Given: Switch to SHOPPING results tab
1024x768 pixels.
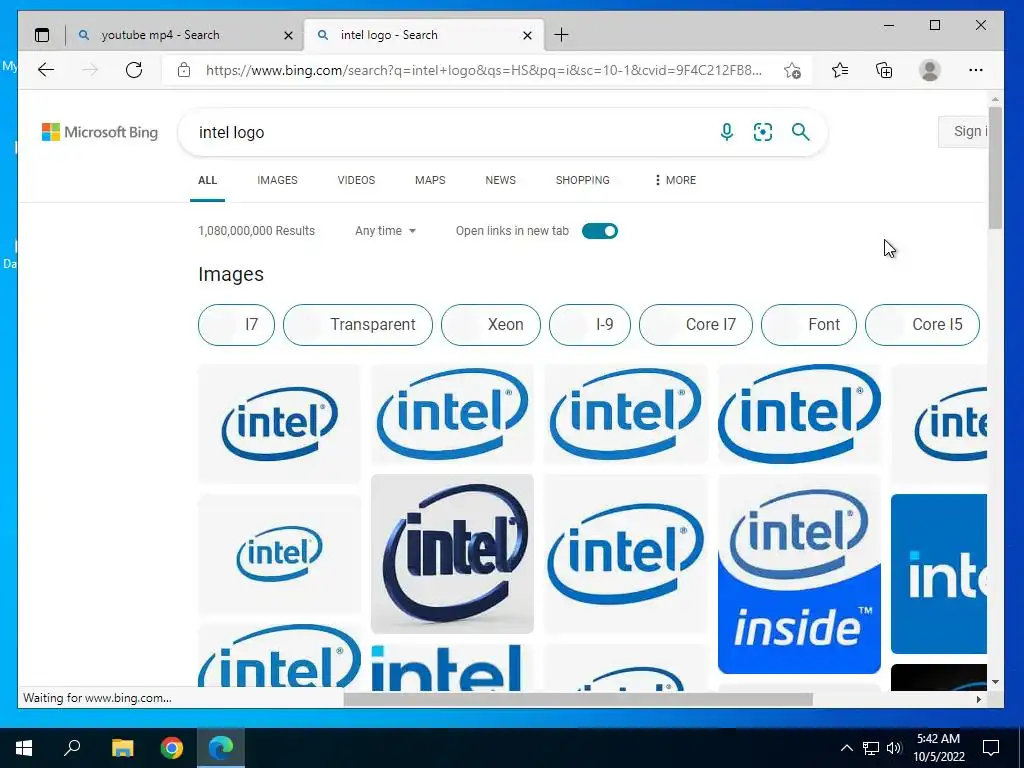Looking at the screenshot, I should tap(583, 180).
